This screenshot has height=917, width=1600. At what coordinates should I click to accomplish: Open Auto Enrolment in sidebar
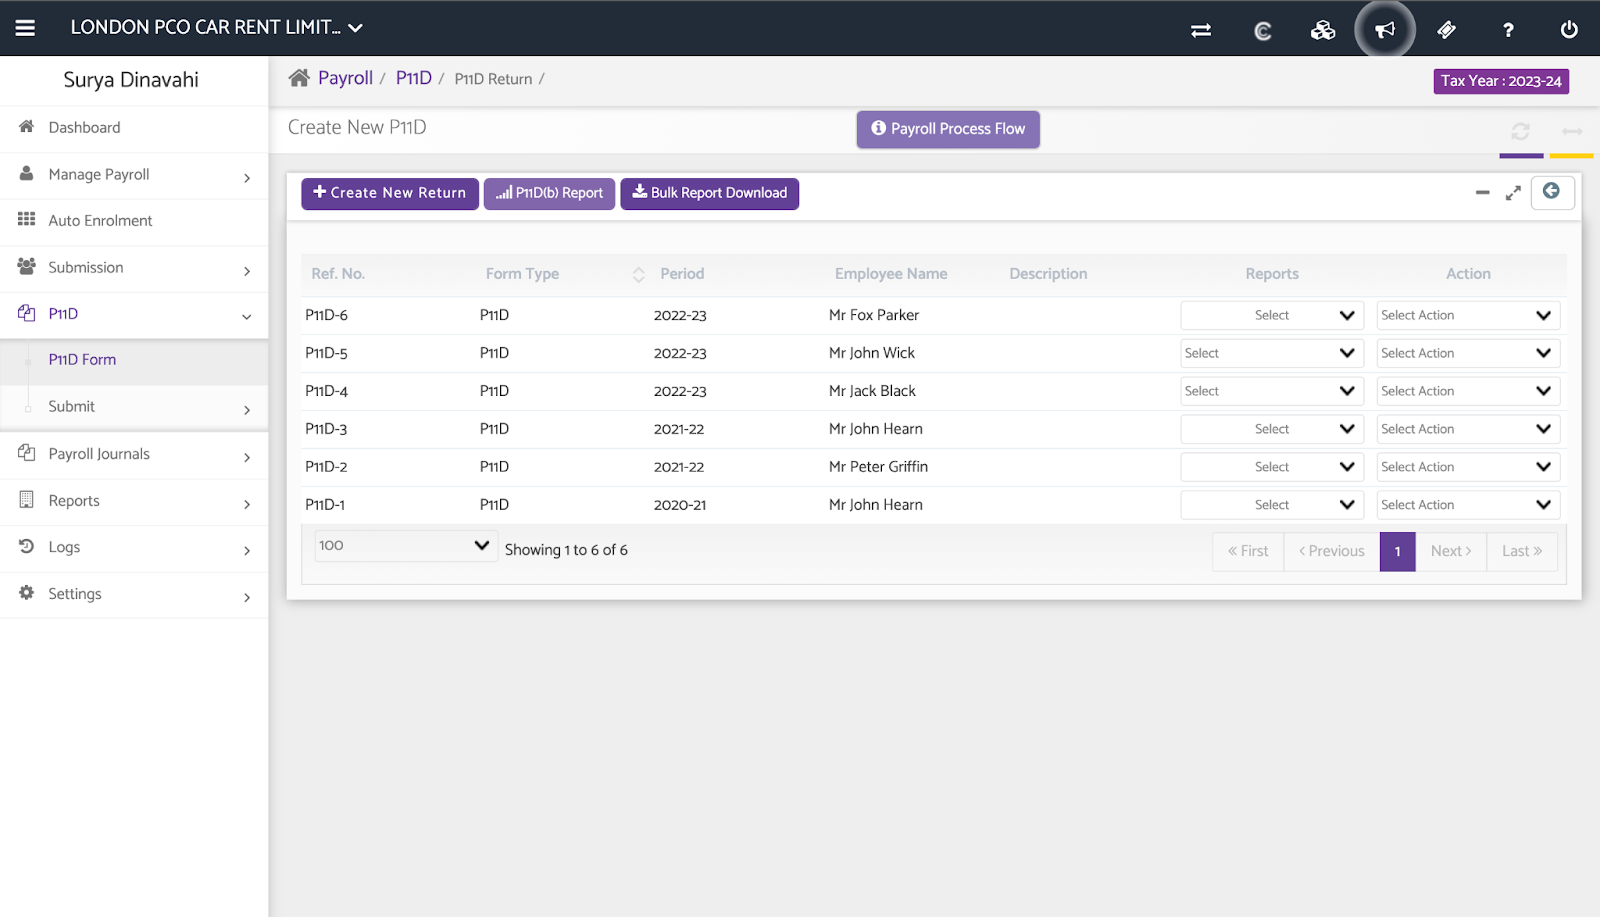click(134, 221)
